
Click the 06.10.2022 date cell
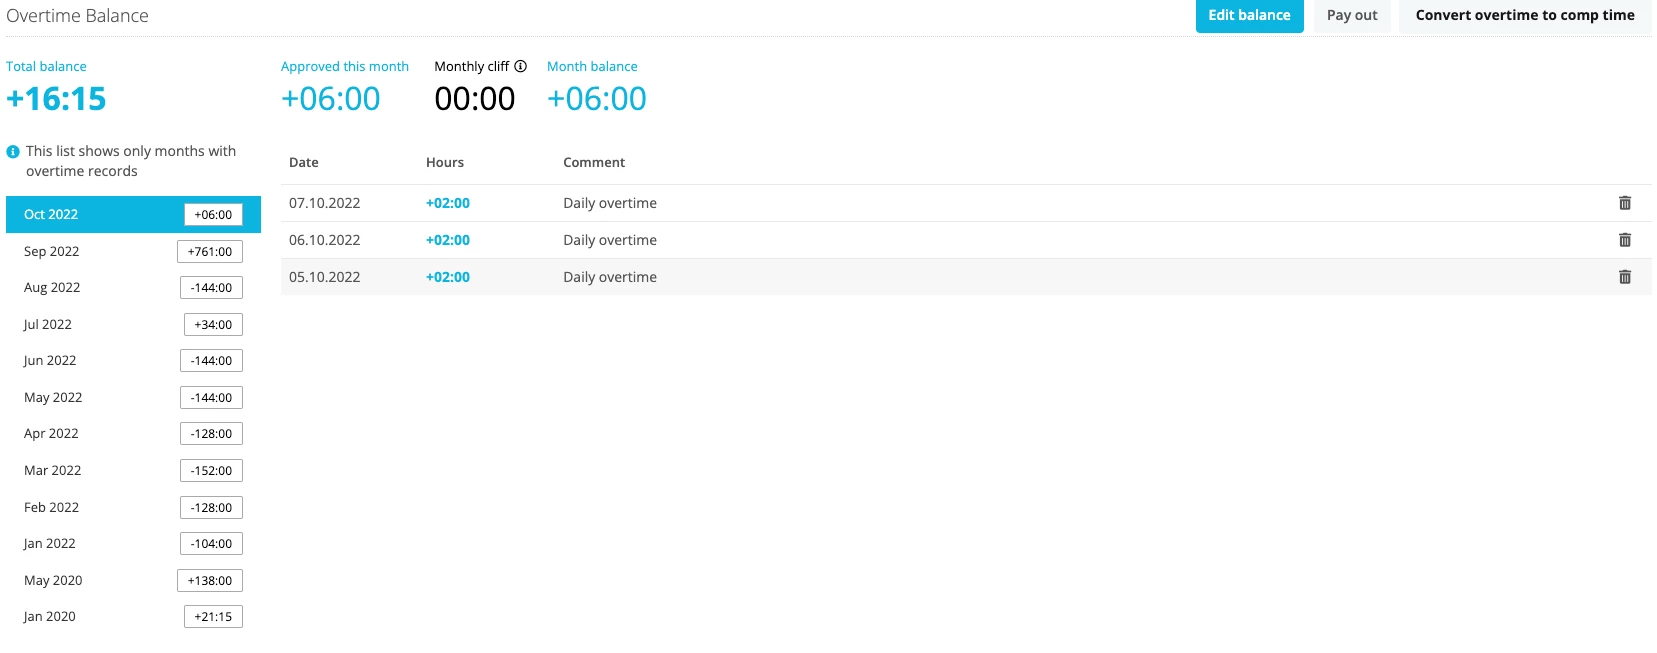click(x=325, y=240)
